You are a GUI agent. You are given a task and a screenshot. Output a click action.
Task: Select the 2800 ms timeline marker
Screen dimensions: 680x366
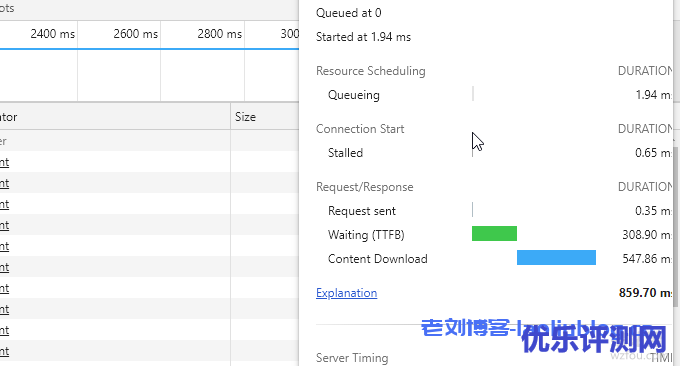[219, 34]
